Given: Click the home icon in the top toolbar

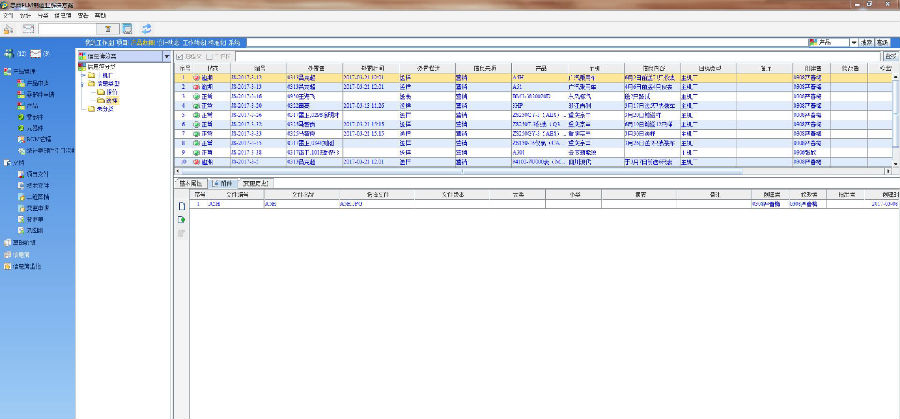Looking at the screenshot, I should click(10, 28).
